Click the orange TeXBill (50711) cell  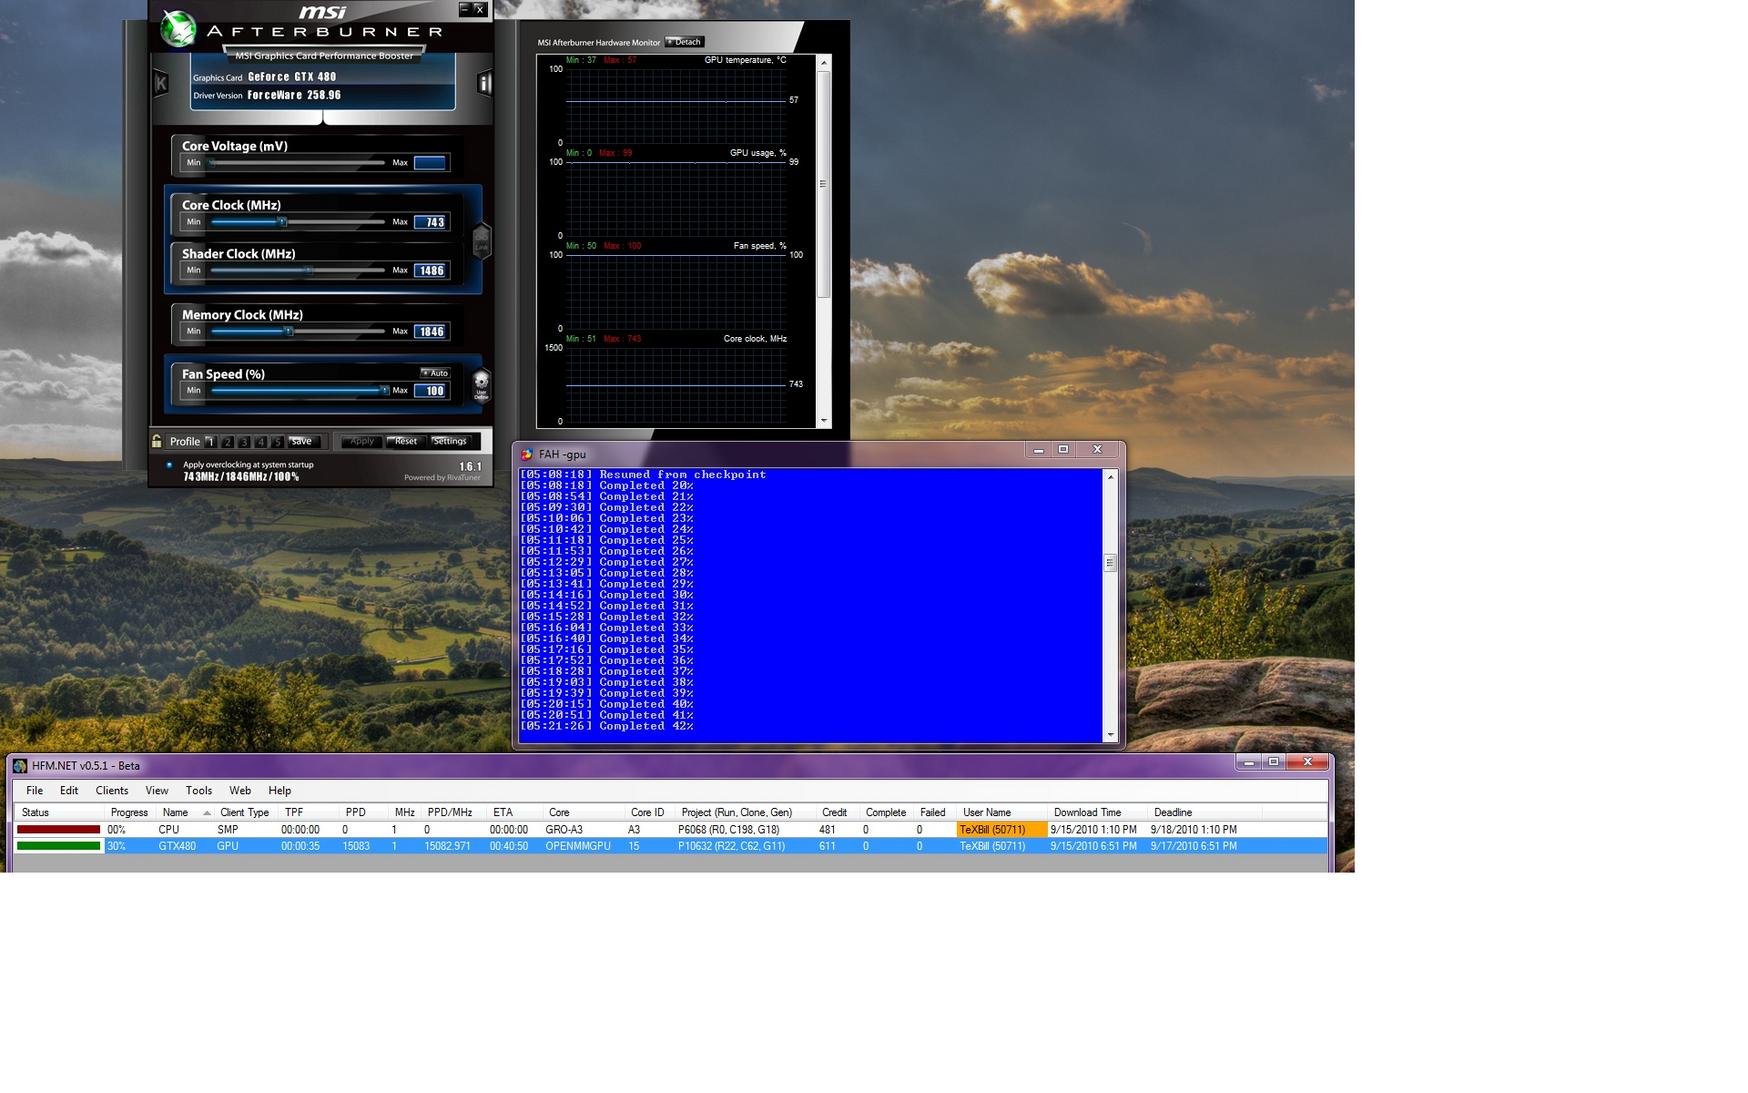1002,829
